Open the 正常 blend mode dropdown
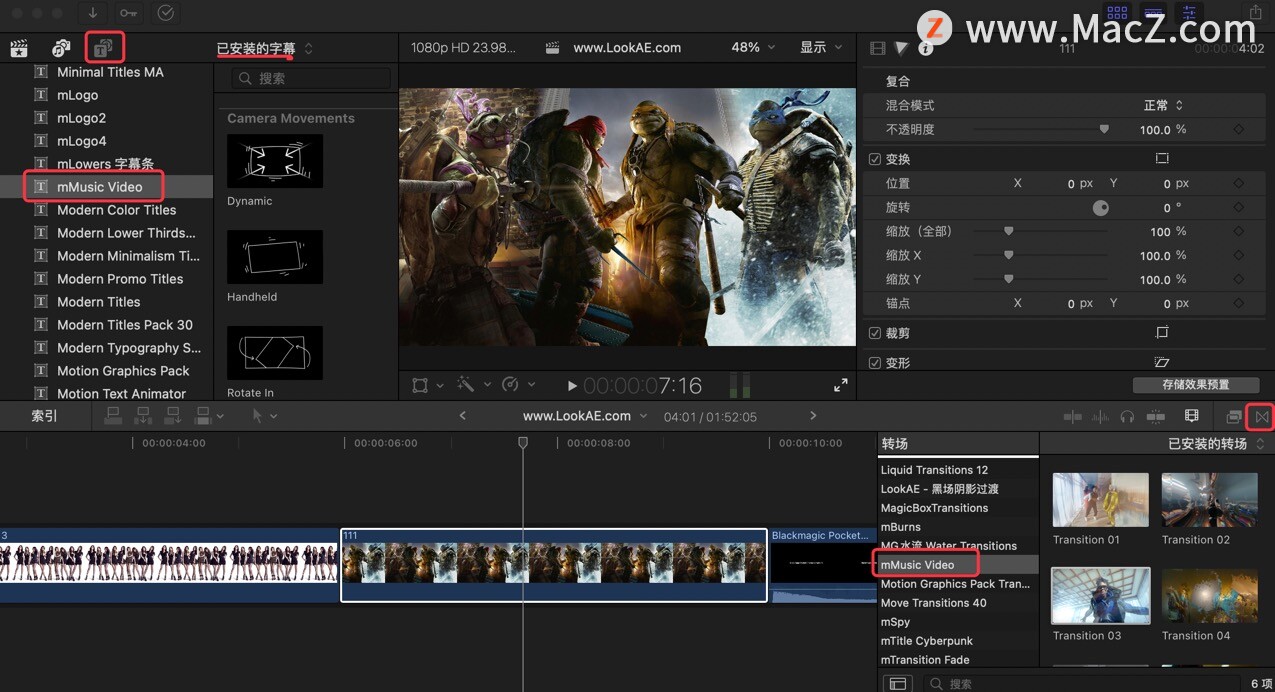1275x692 pixels. click(x=1163, y=105)
